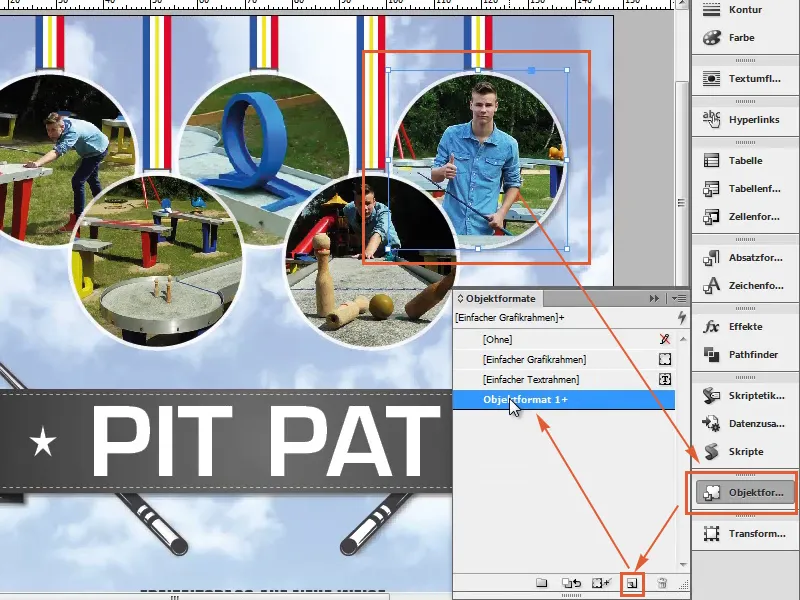Viewport: 800px width, 600px height.
Task: Open the Skripte panel
Action: pos(744,452)
